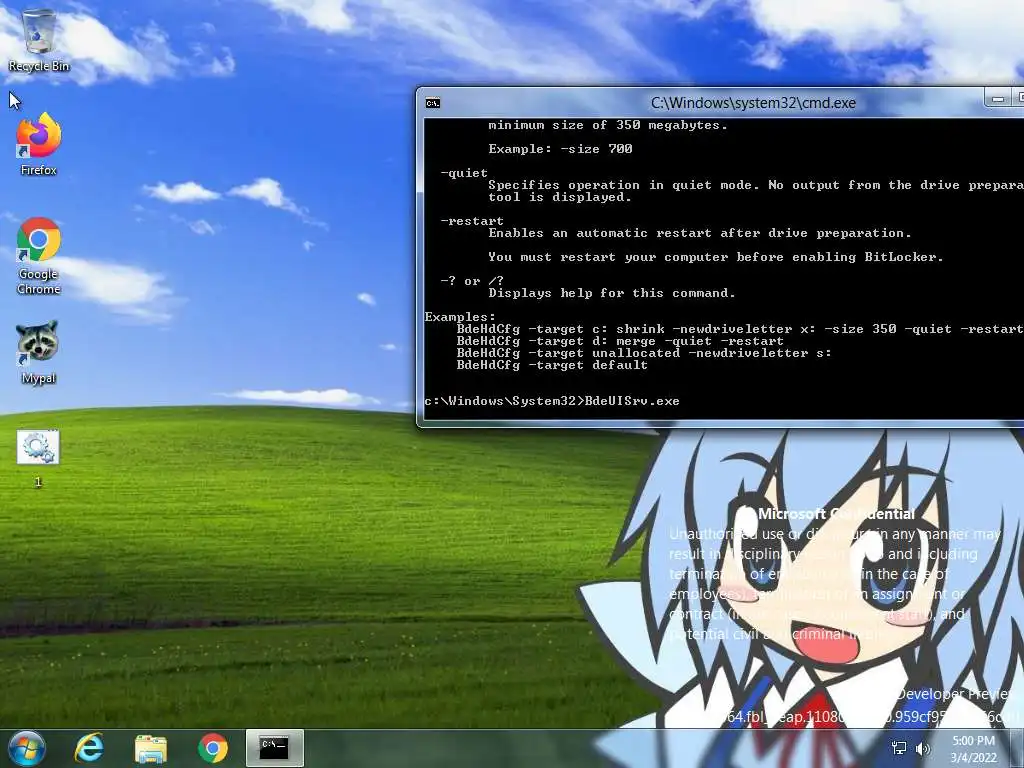Image resolution: width=1024 pixels, height=768 pixels.
Task: Click the 'Examples:' heading in the console
Action: [x=460, y=317]
